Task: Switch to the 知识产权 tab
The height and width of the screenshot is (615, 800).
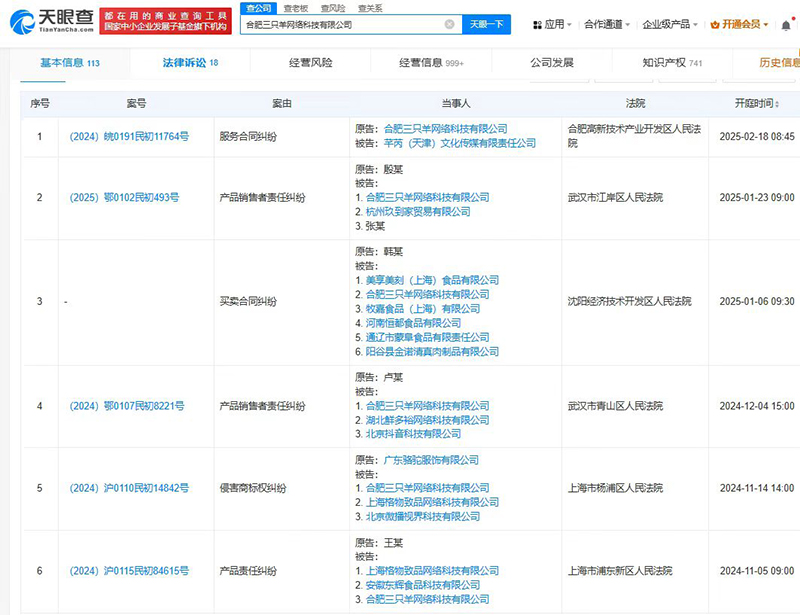Action: [672, 63]
